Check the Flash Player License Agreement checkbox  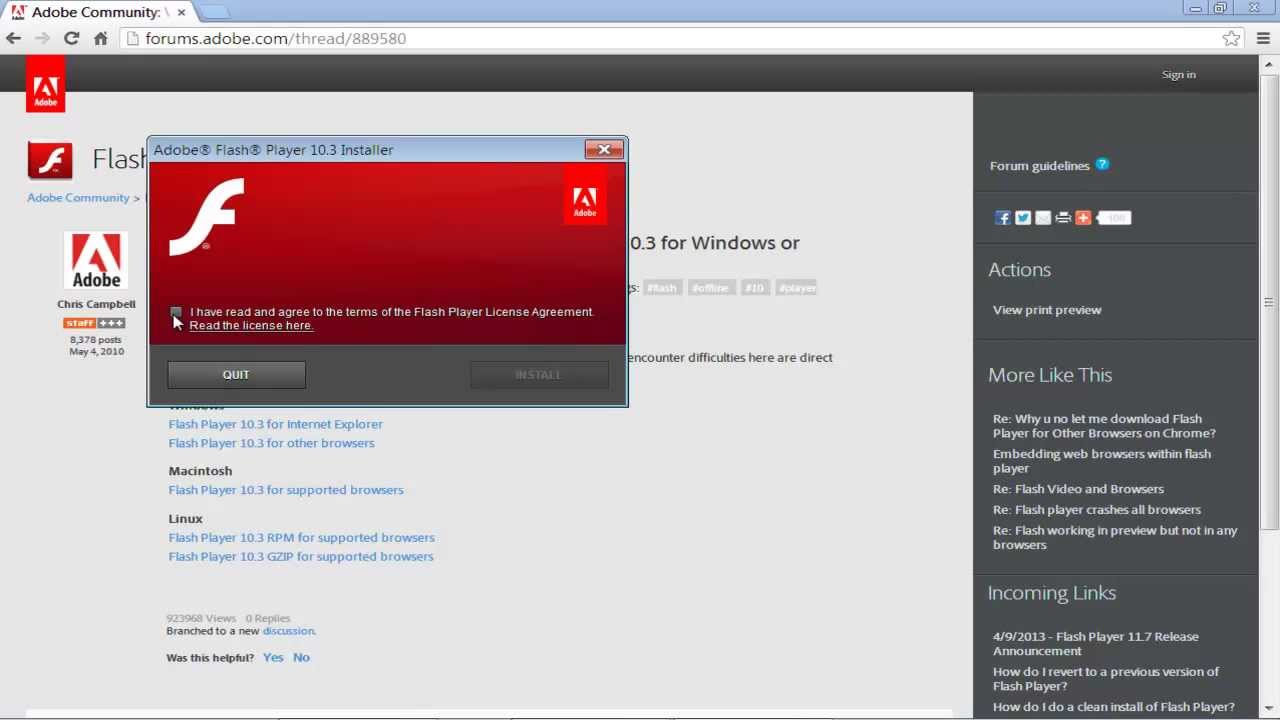(176, 312)
